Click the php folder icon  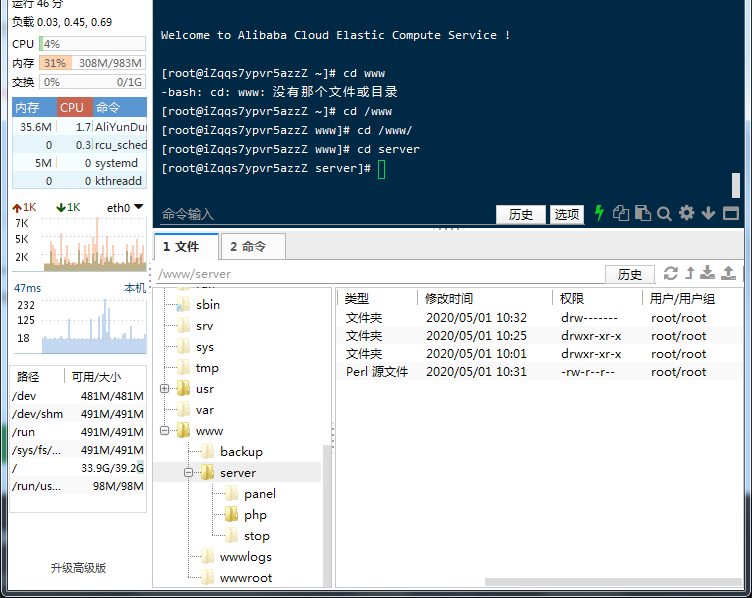click(x=231, y=515)
